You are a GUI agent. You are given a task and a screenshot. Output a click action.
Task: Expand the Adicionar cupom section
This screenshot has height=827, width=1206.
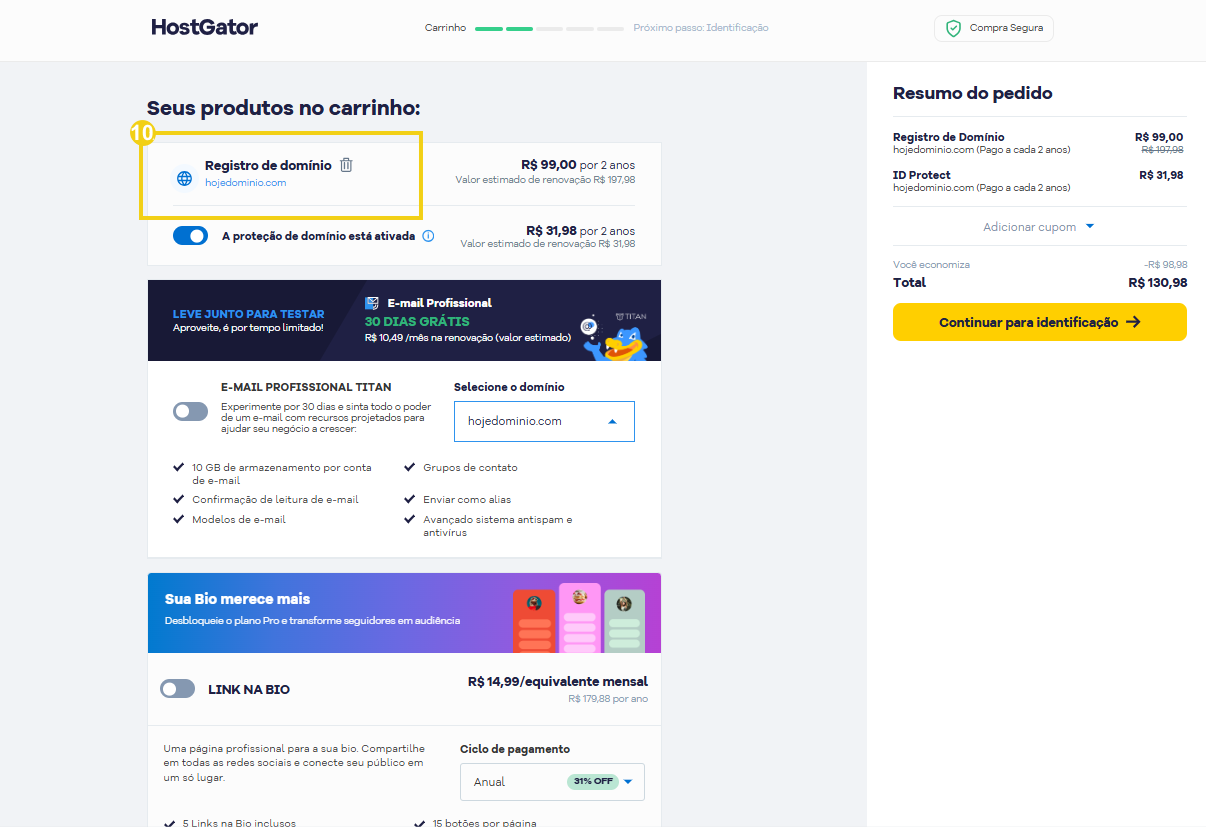[x=1039, y=227]
